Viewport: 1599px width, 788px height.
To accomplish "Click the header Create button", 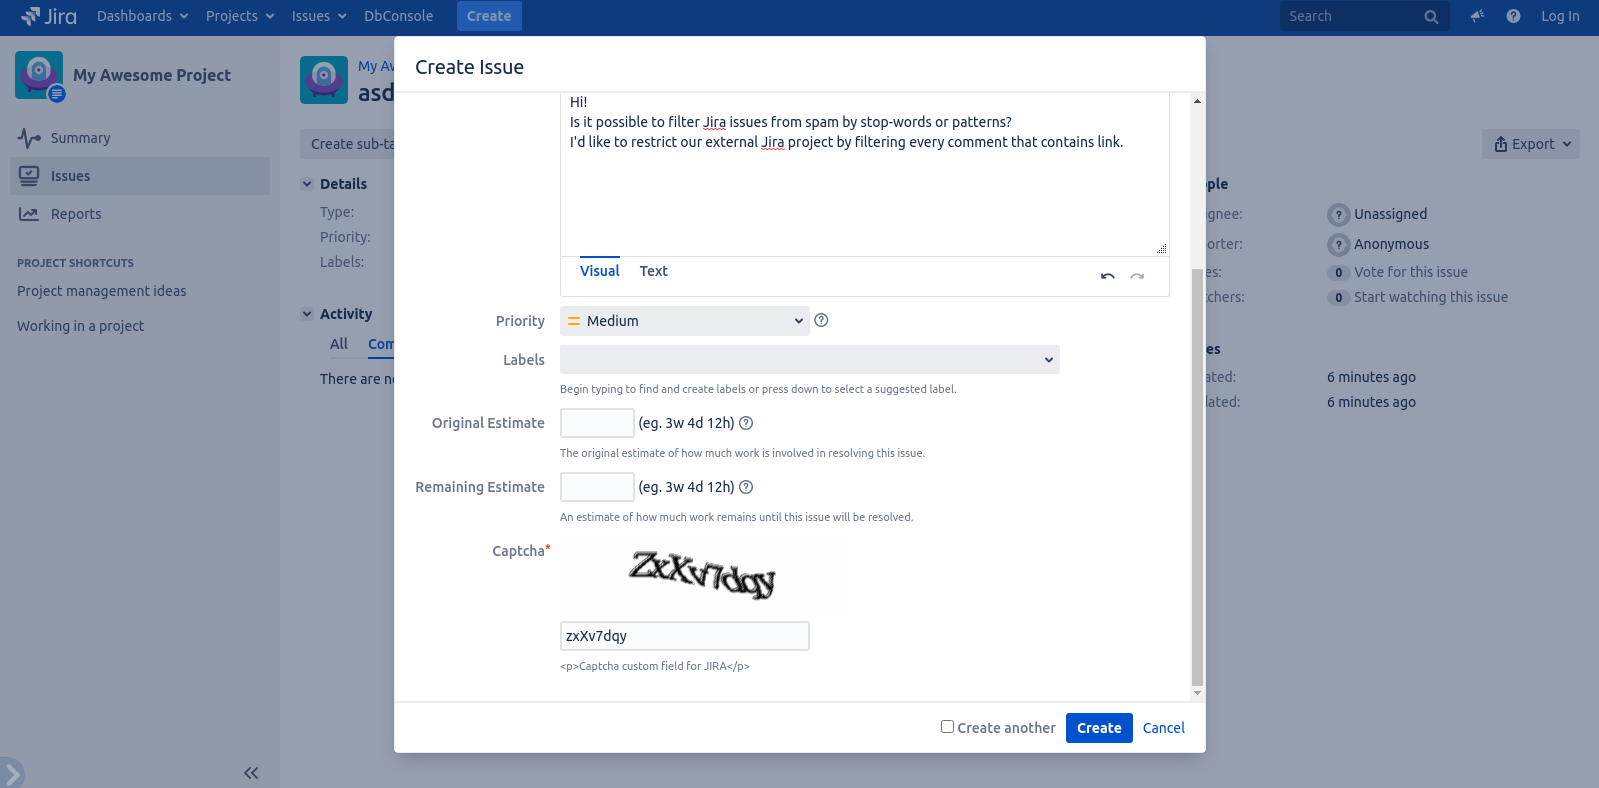I will click(x=489, y=16).
